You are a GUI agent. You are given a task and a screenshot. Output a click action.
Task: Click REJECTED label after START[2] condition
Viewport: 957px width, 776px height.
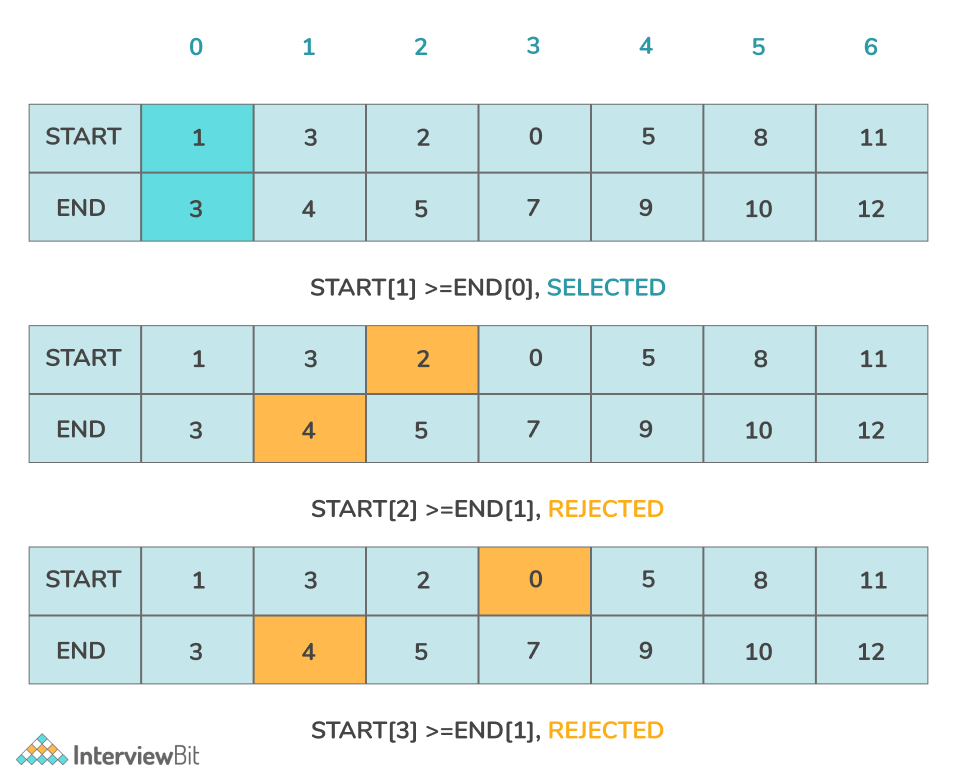pyautogui.click(x=606, y=509)
